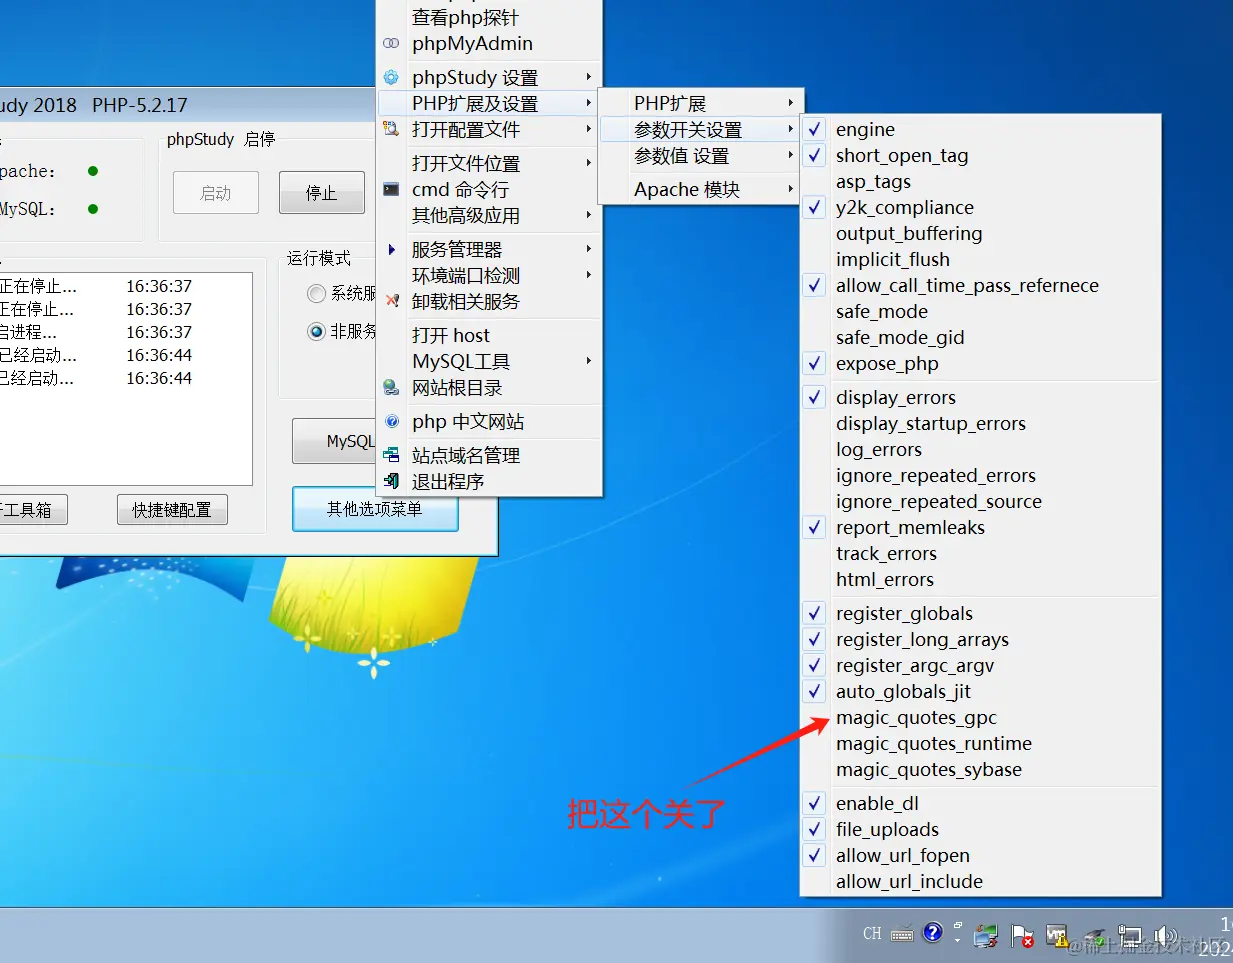The width and height of the screenshot is (1233, 963).
Task: Toggle log_errors entry
Action: [981, 449]
